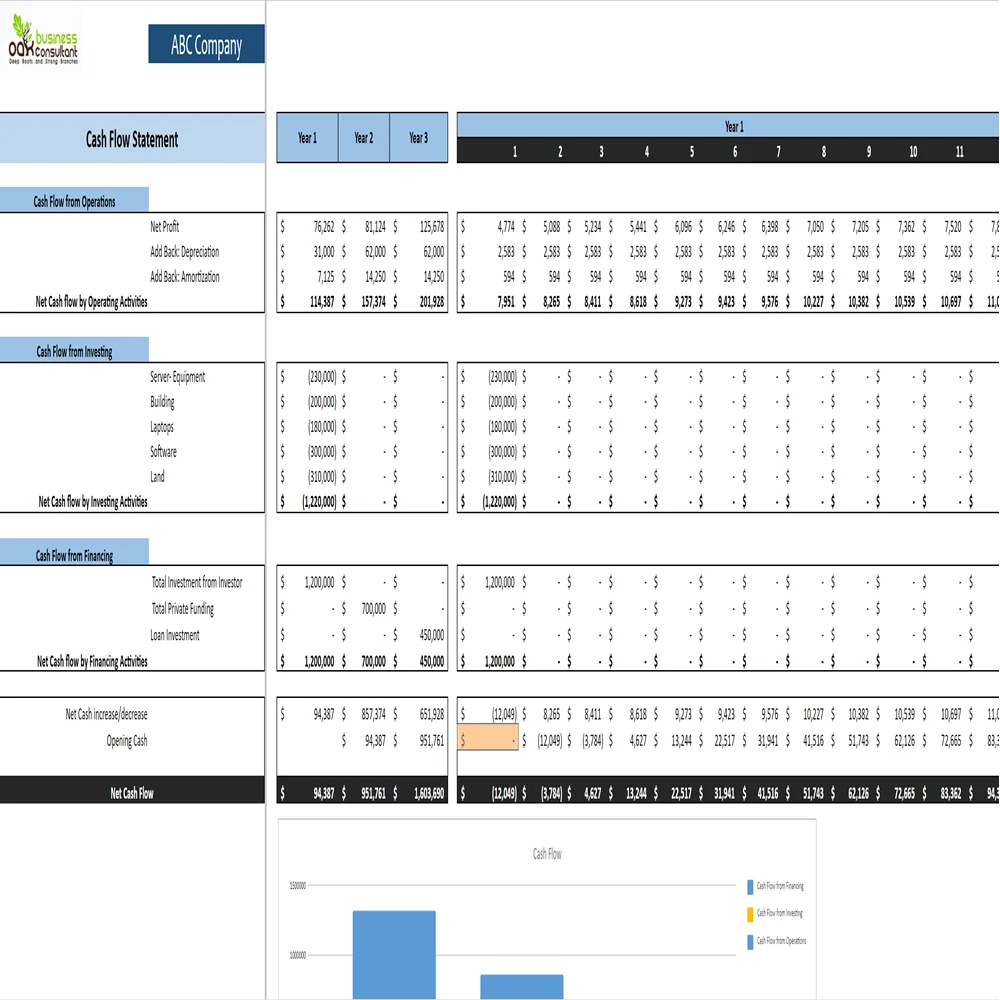Select the Year 3 column header
1000x1000 pixels.
click(x=418, y=138)
